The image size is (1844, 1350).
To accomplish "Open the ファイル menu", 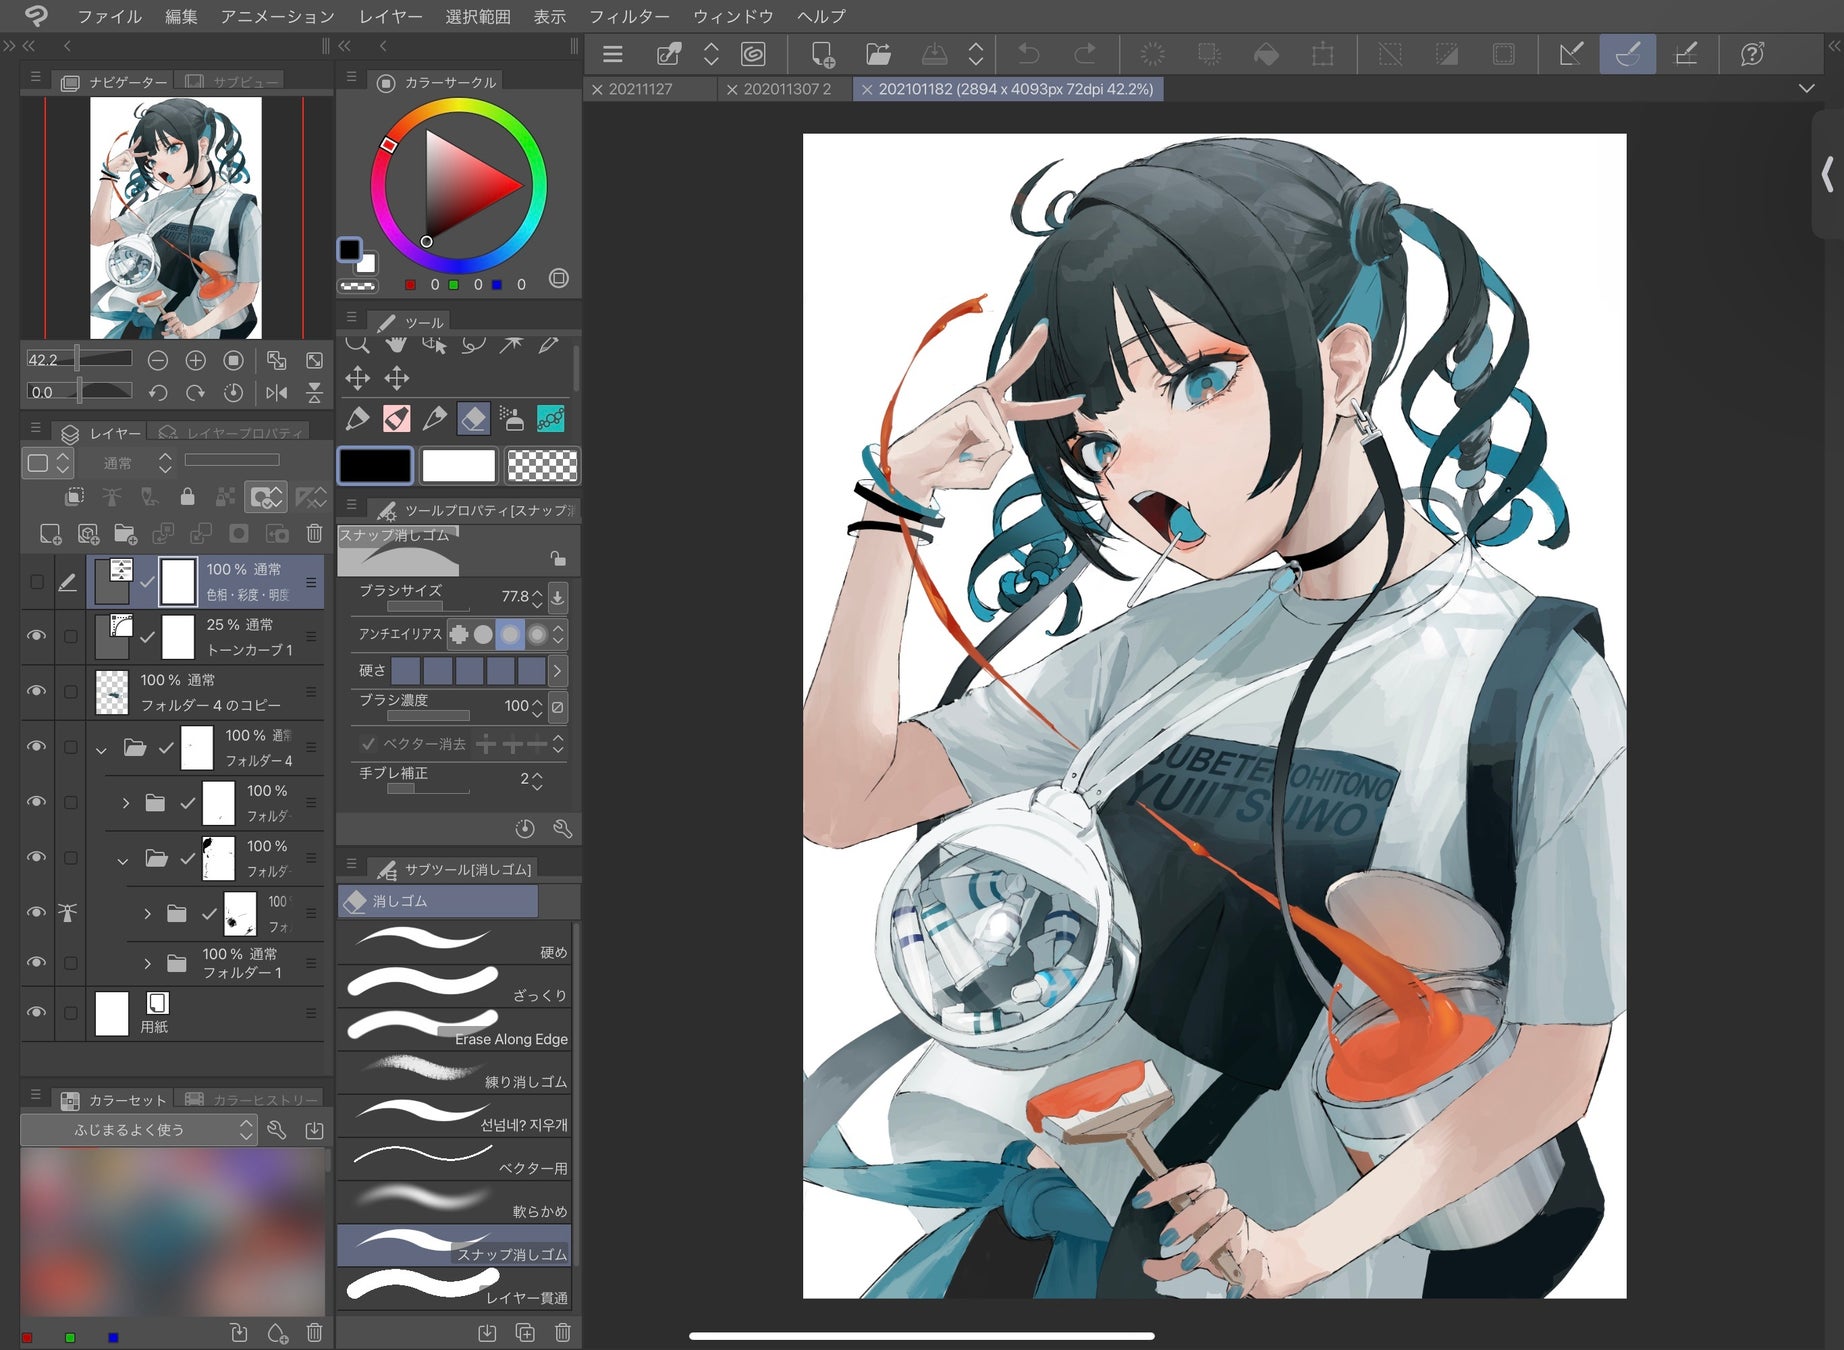I will (x=109, y=17).
